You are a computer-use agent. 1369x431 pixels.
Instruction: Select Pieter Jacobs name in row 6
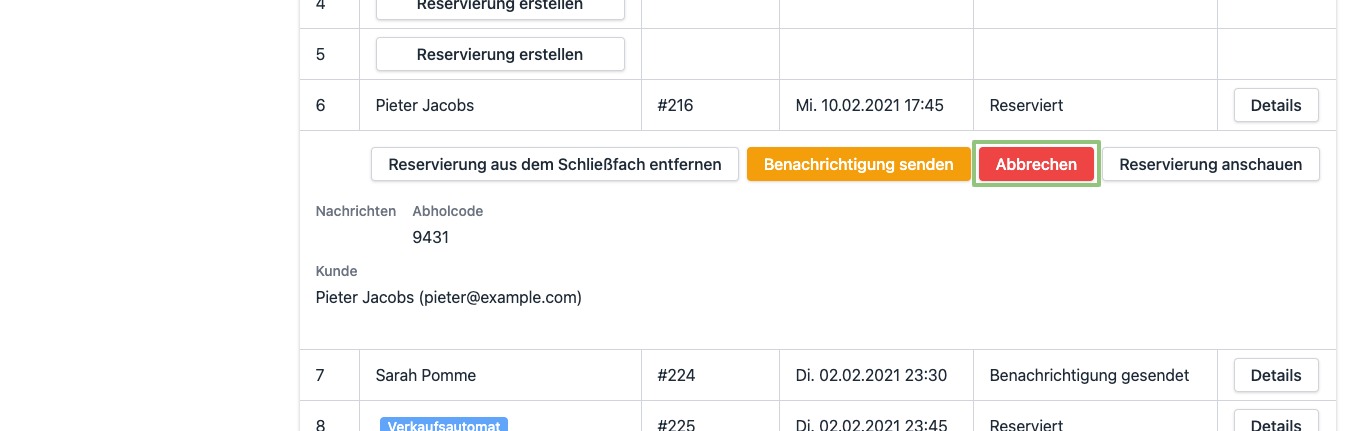(424, 105)
